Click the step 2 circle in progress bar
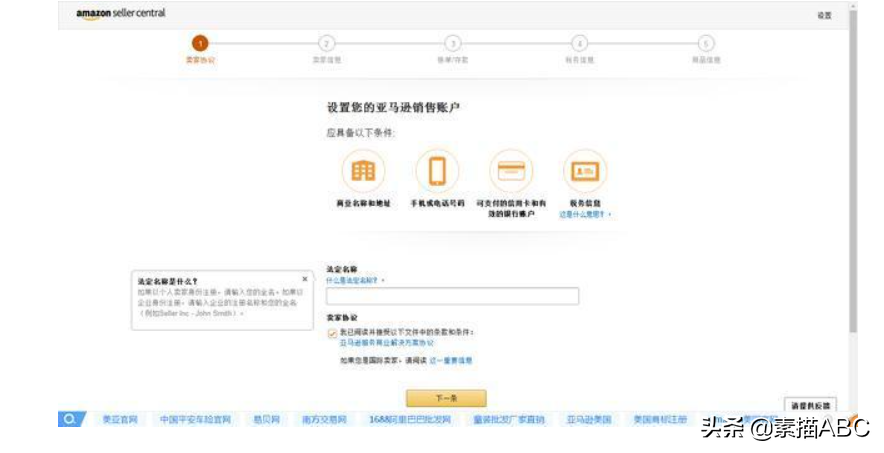Screen dimensions: 884x453 (326, 43)
